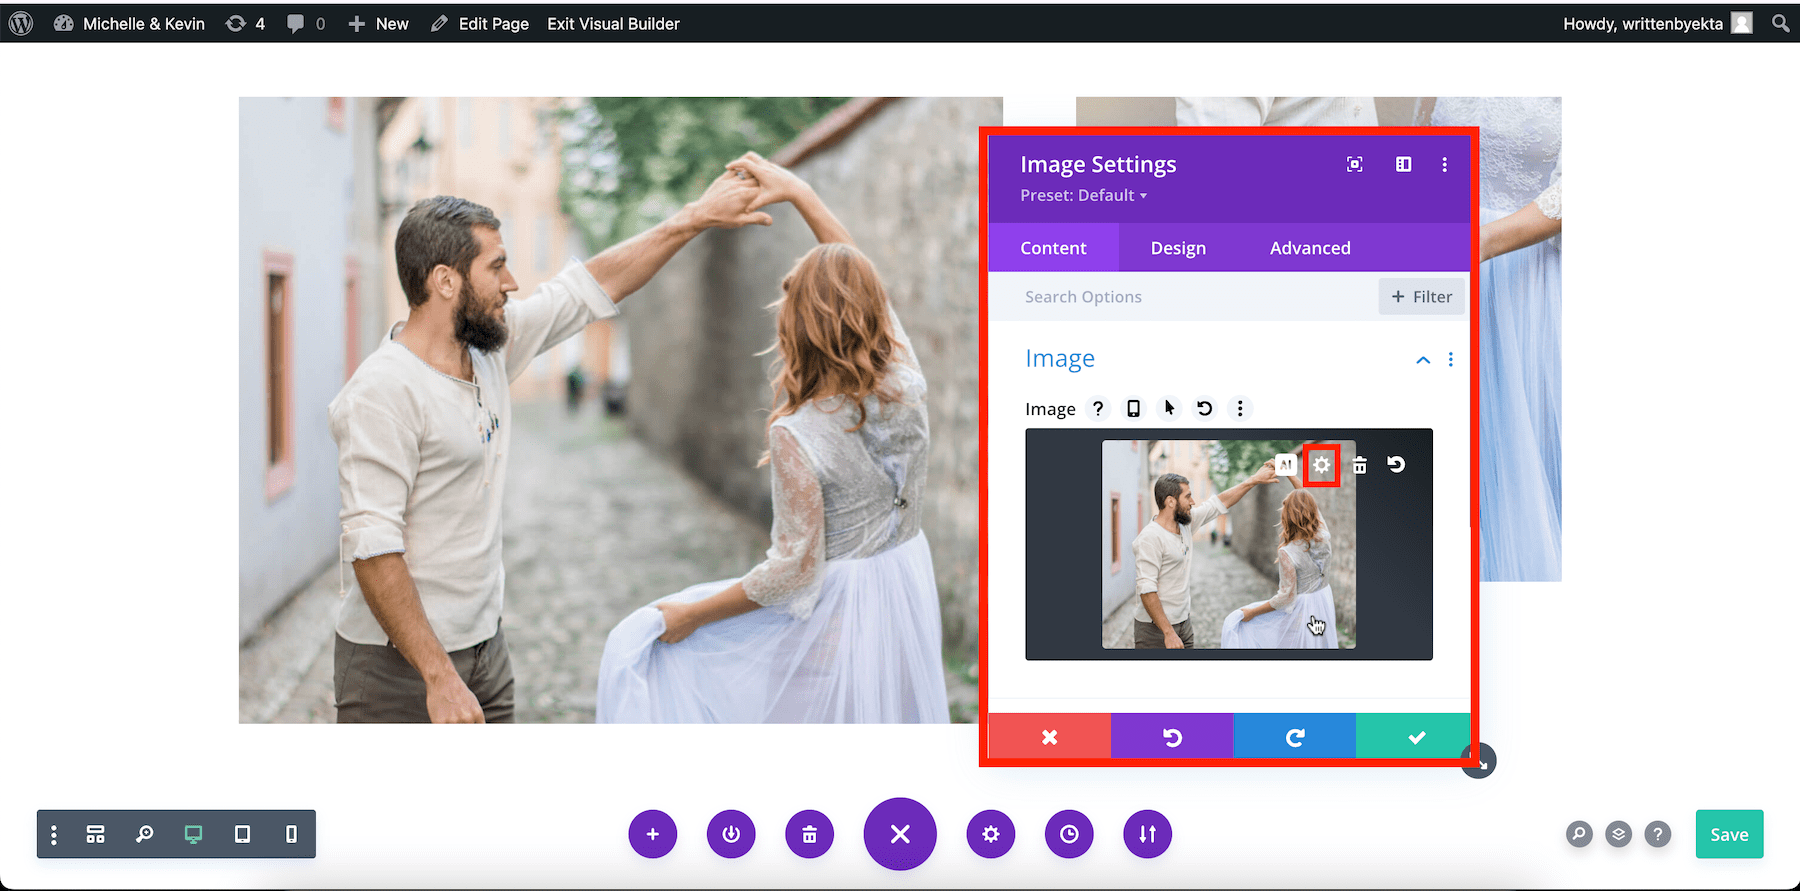This screenshot has height=891, width=1800.
Task: Undo changes with purple undo button
Action: coord(1172,737)
